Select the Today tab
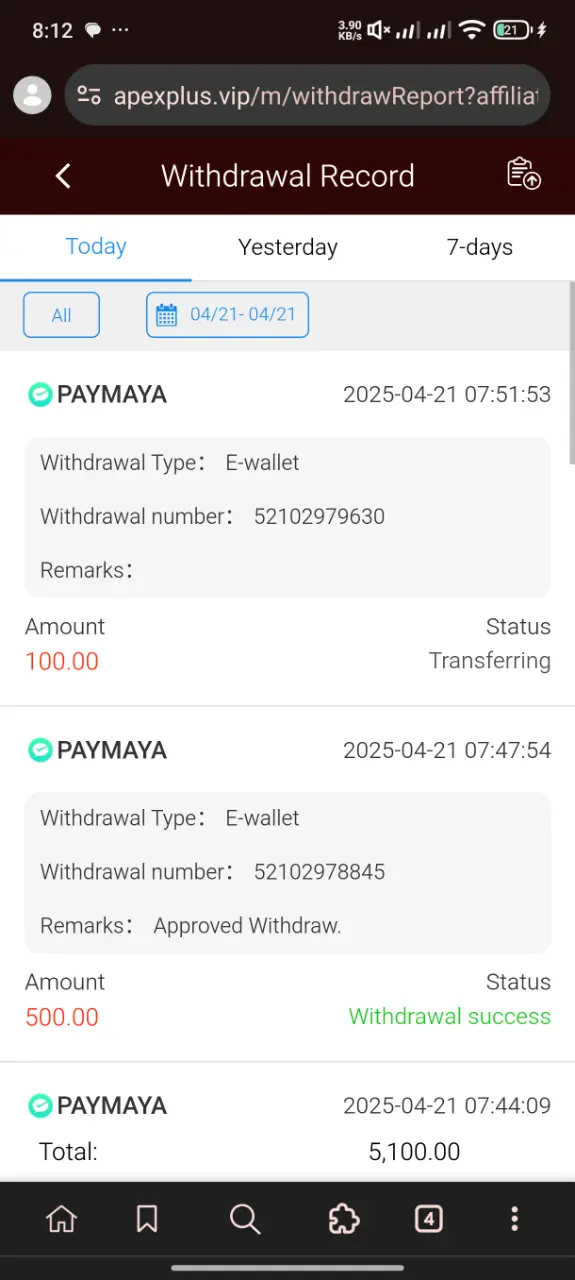The height and width of the screenshot is (1280, 575). click(x=96, y=247)
